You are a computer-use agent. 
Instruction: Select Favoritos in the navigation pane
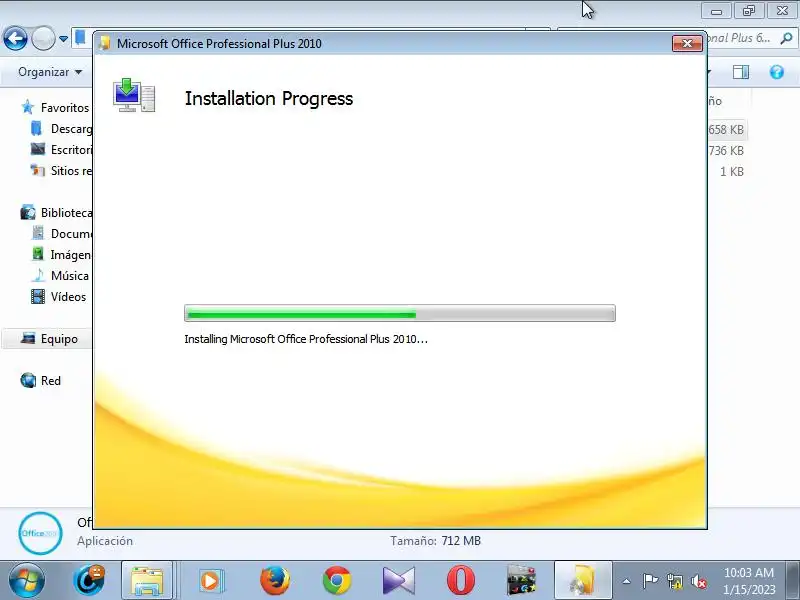pyautogui.click(x=65, y=108)
